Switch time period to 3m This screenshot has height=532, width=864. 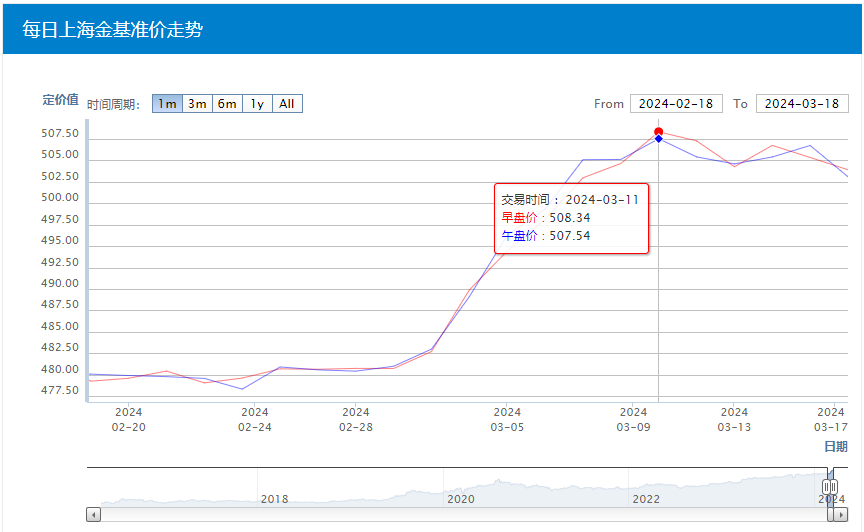pyautogui.click(x=197, y=104)
